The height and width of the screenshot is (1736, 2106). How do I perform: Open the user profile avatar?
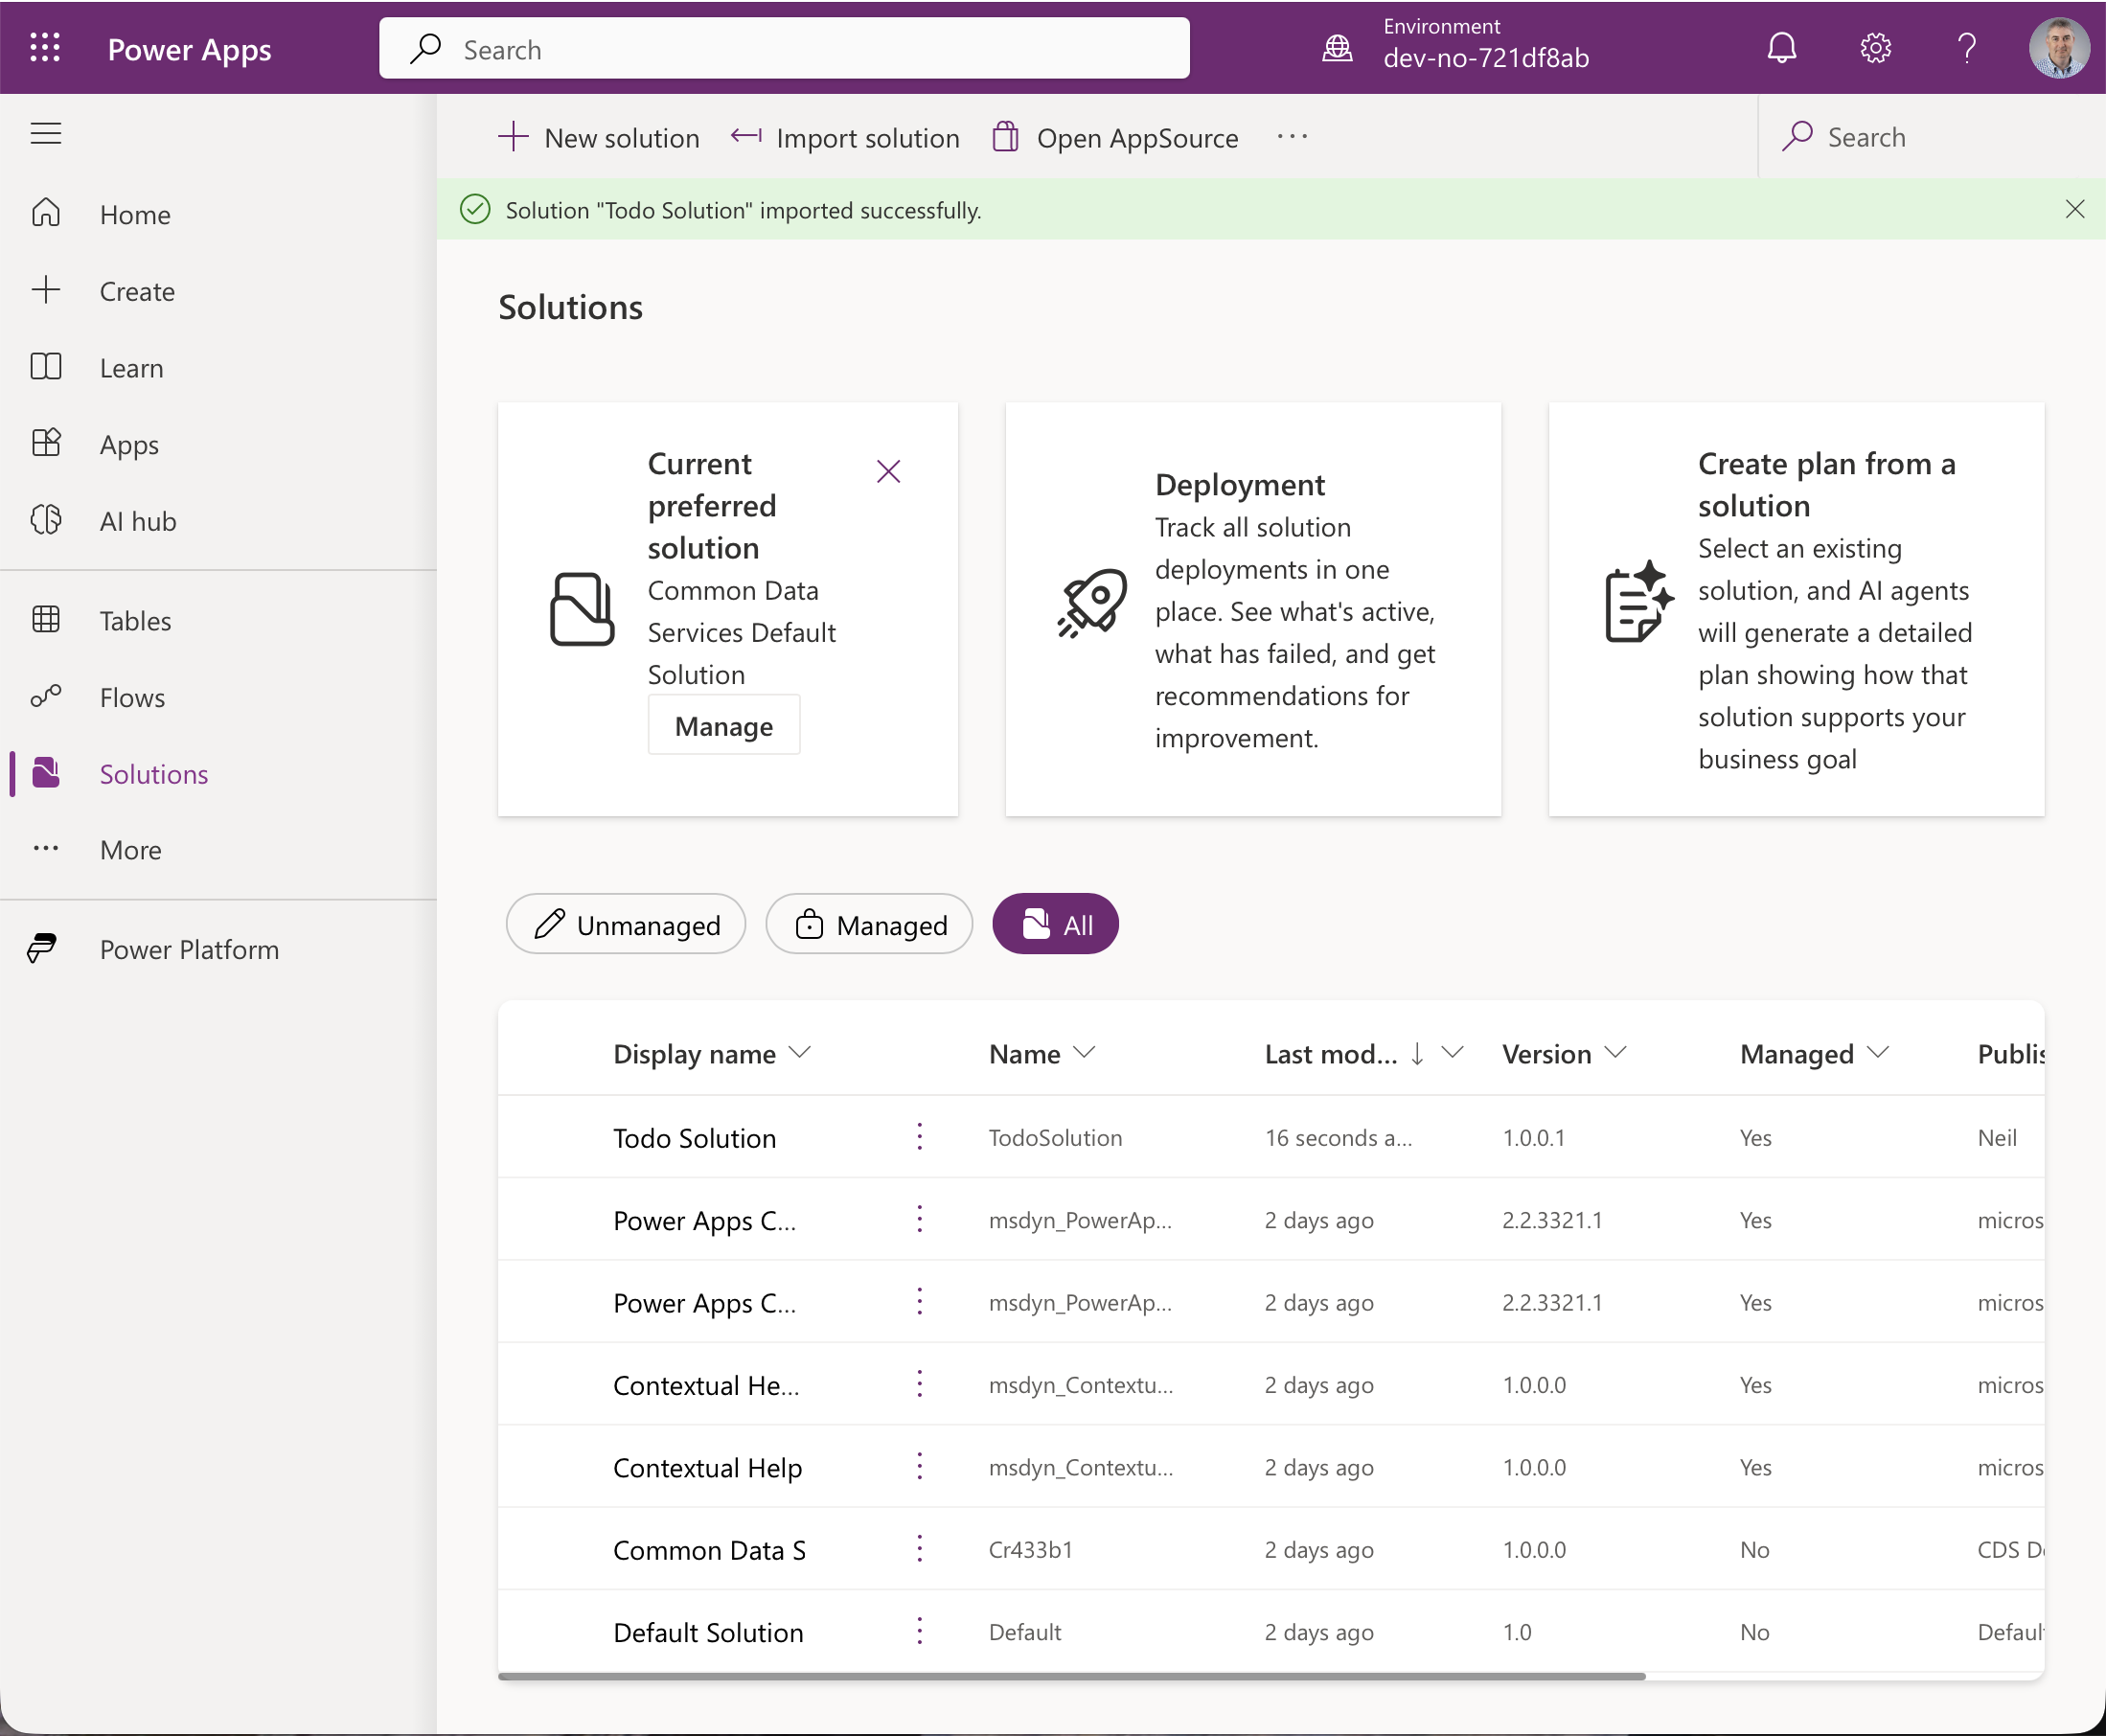2058,48
